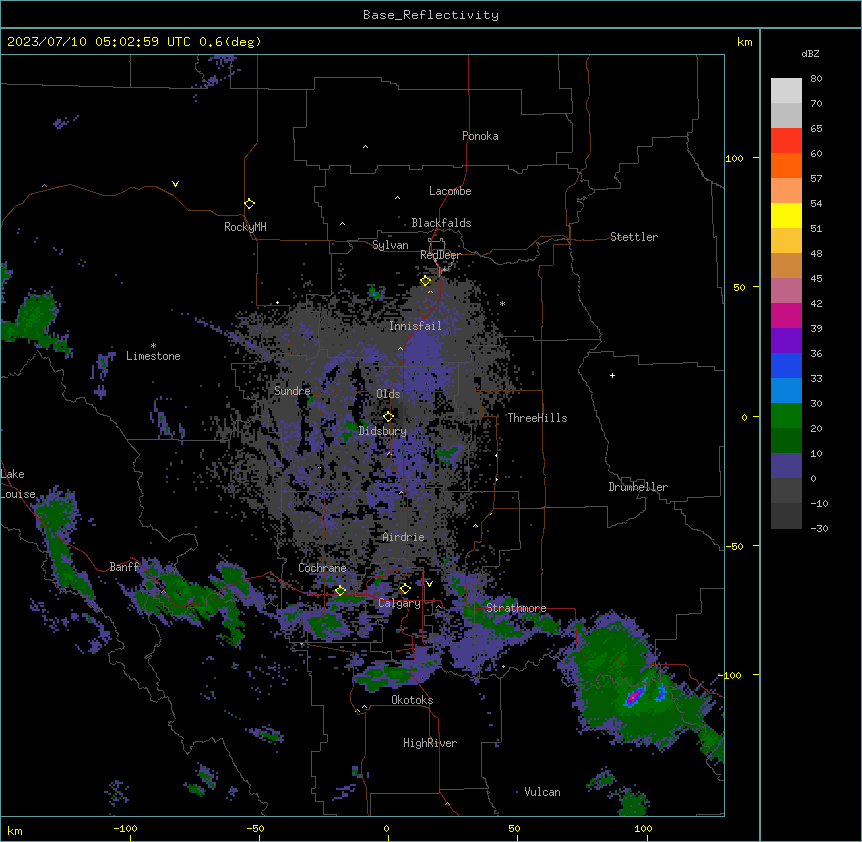Select the Blackfalds label

click(441, 223)
